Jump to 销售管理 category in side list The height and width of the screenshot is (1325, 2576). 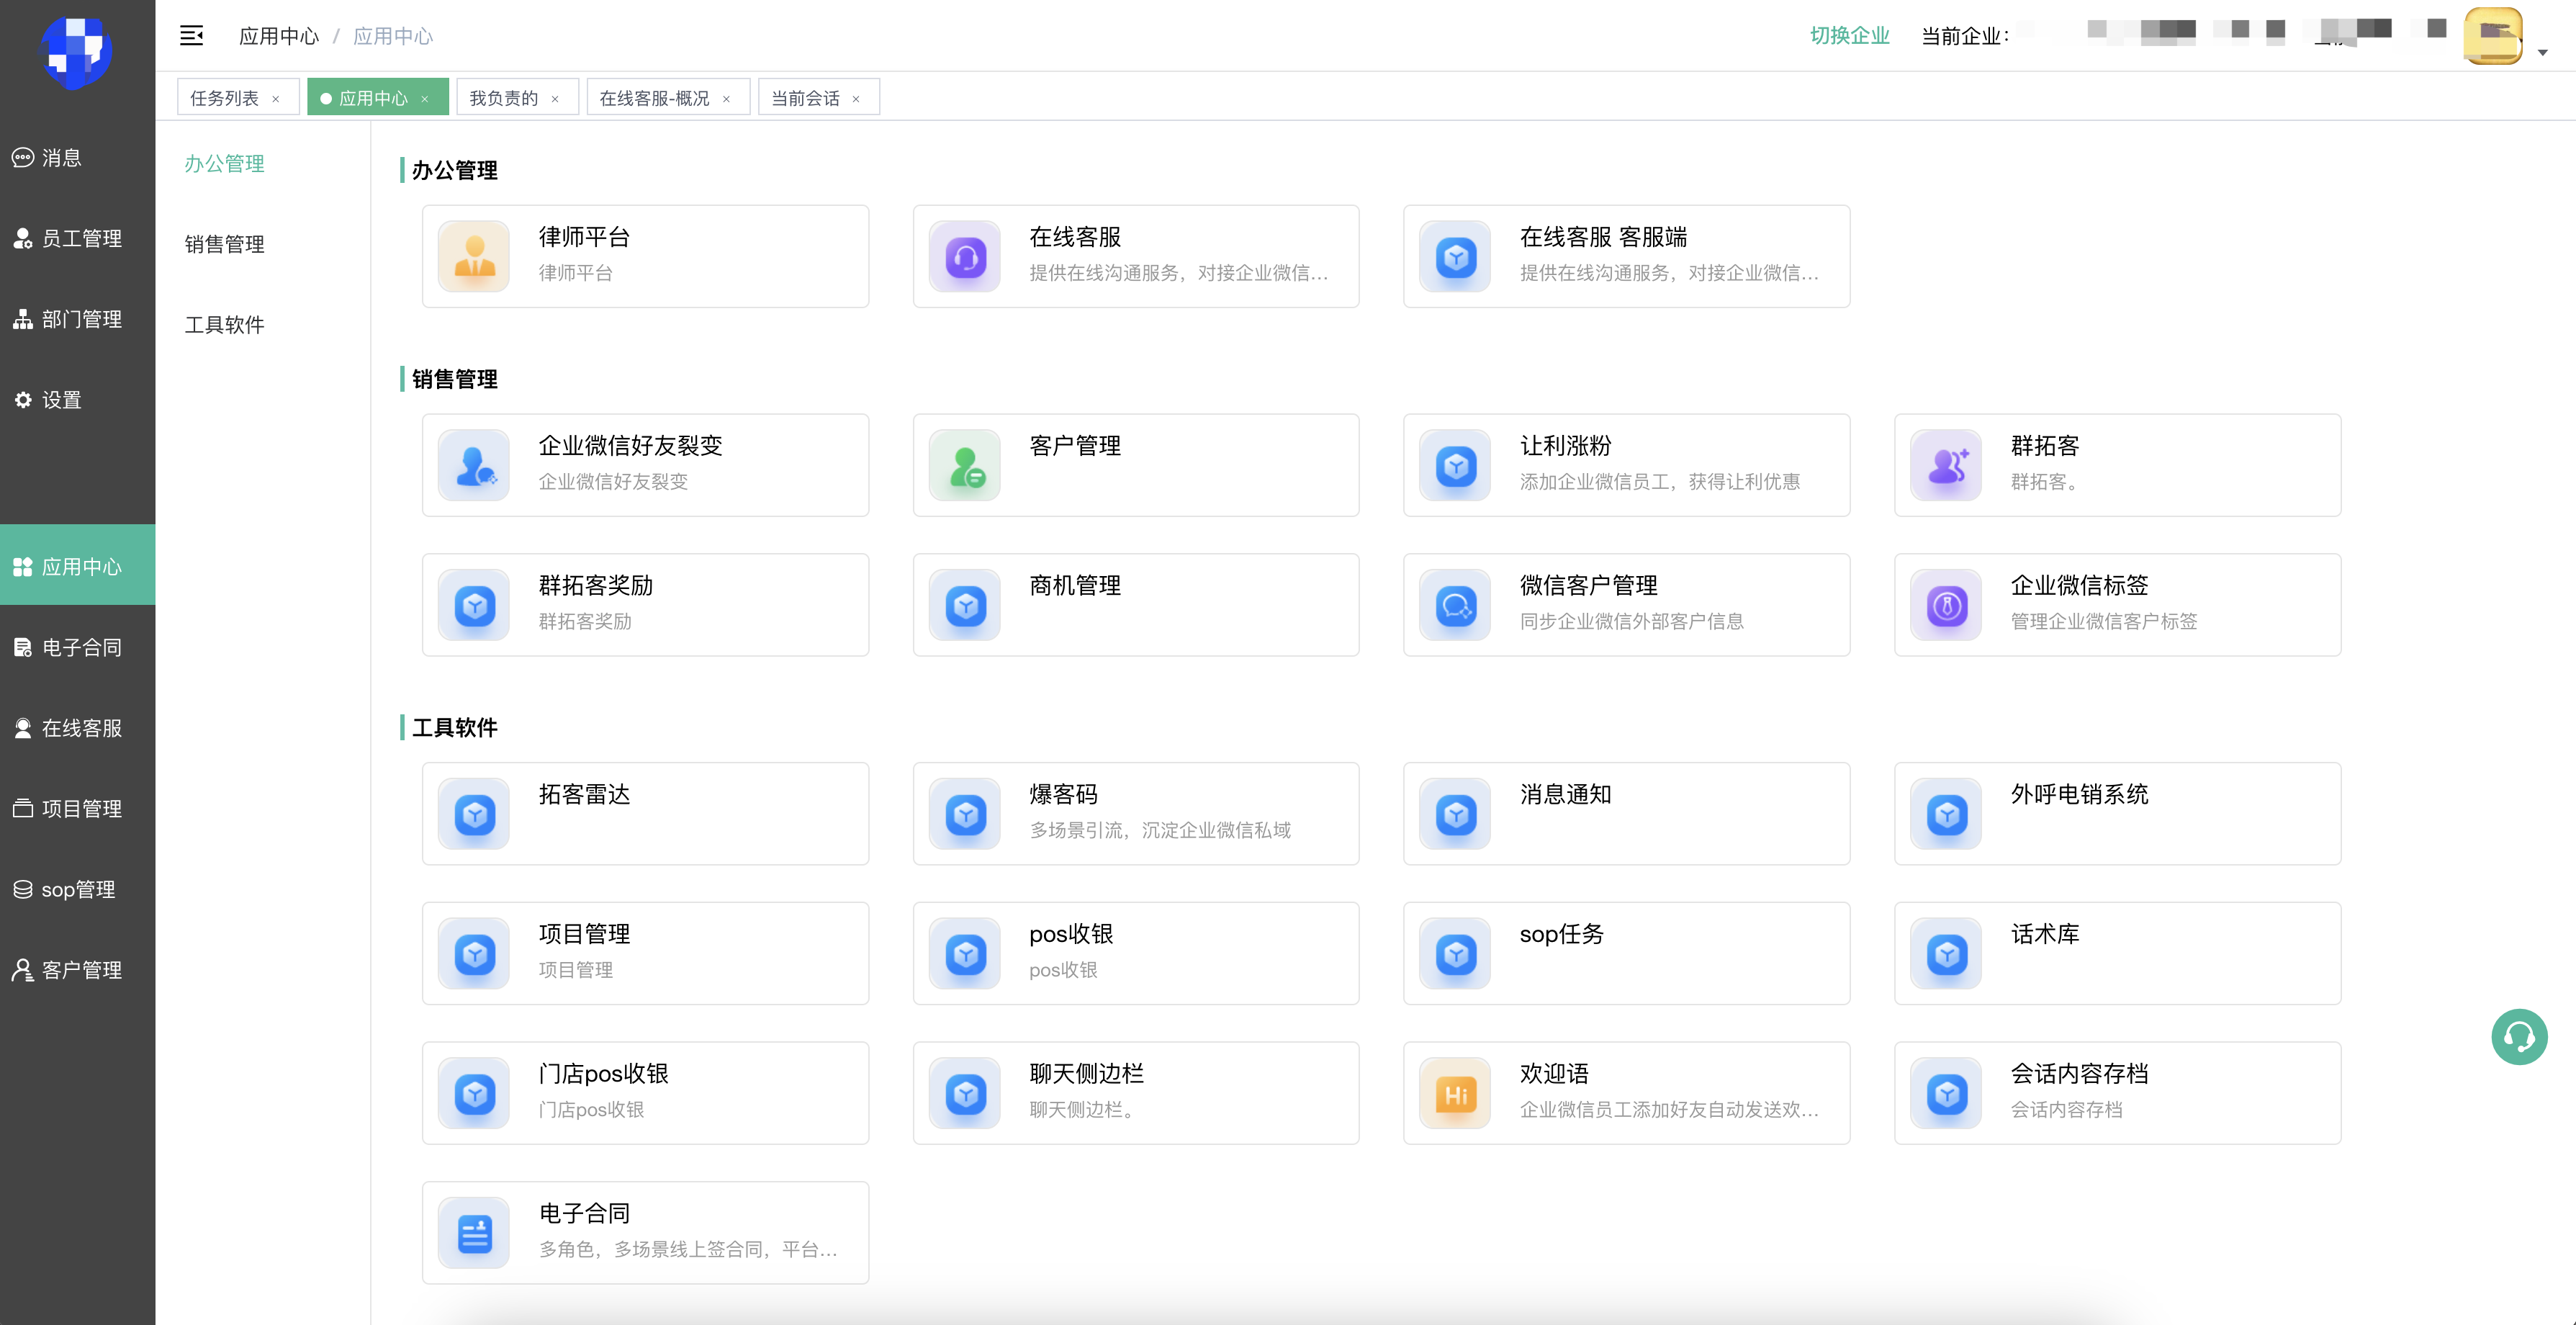click(225, 244)
